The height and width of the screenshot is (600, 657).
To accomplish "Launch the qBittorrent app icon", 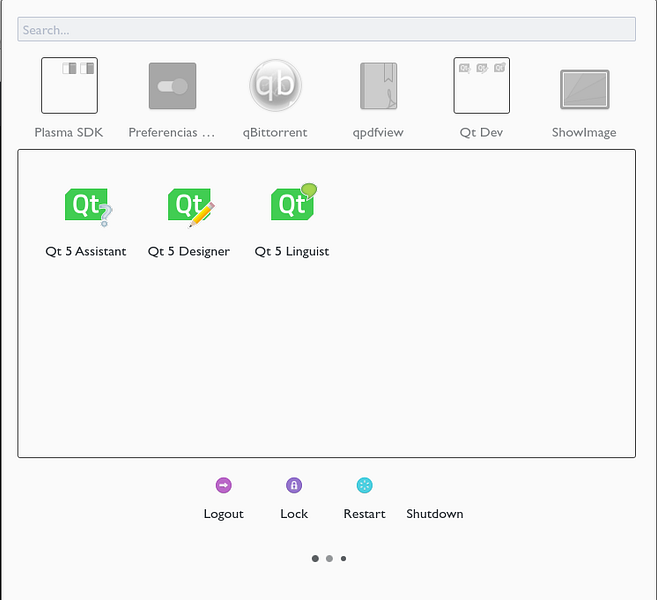I will click(x=275, y=85).
